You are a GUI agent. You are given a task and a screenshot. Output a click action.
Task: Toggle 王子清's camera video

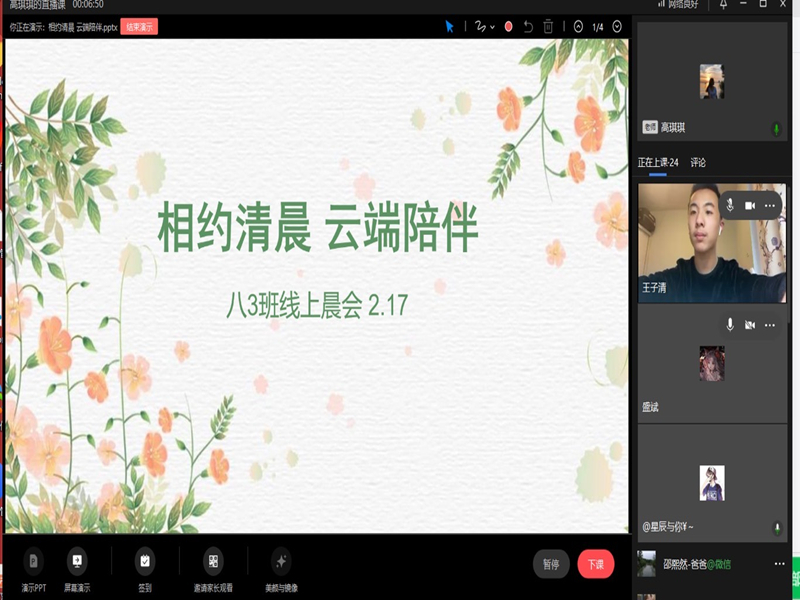(x=750, y=205)
